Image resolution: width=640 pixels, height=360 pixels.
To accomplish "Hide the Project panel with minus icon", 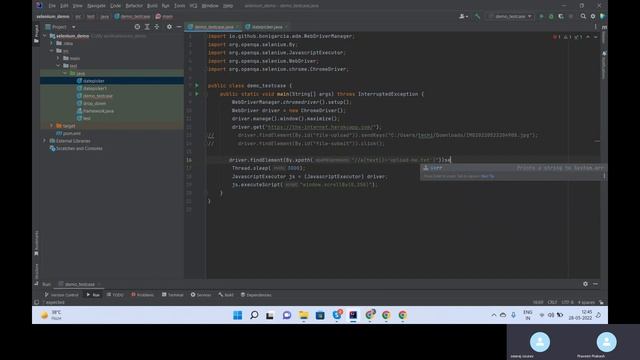I will tap(179, 27).
